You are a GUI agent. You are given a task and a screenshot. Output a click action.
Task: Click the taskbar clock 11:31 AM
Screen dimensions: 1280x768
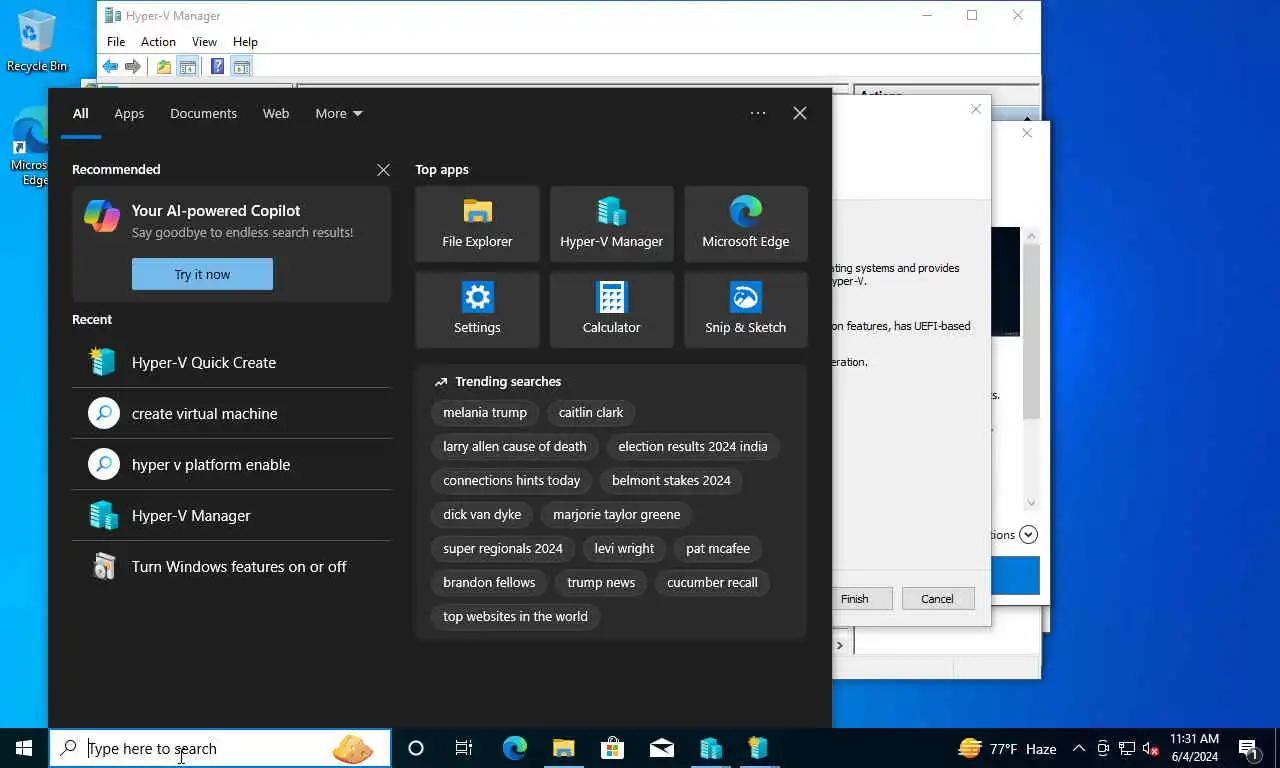click(x=1194, y=748)
